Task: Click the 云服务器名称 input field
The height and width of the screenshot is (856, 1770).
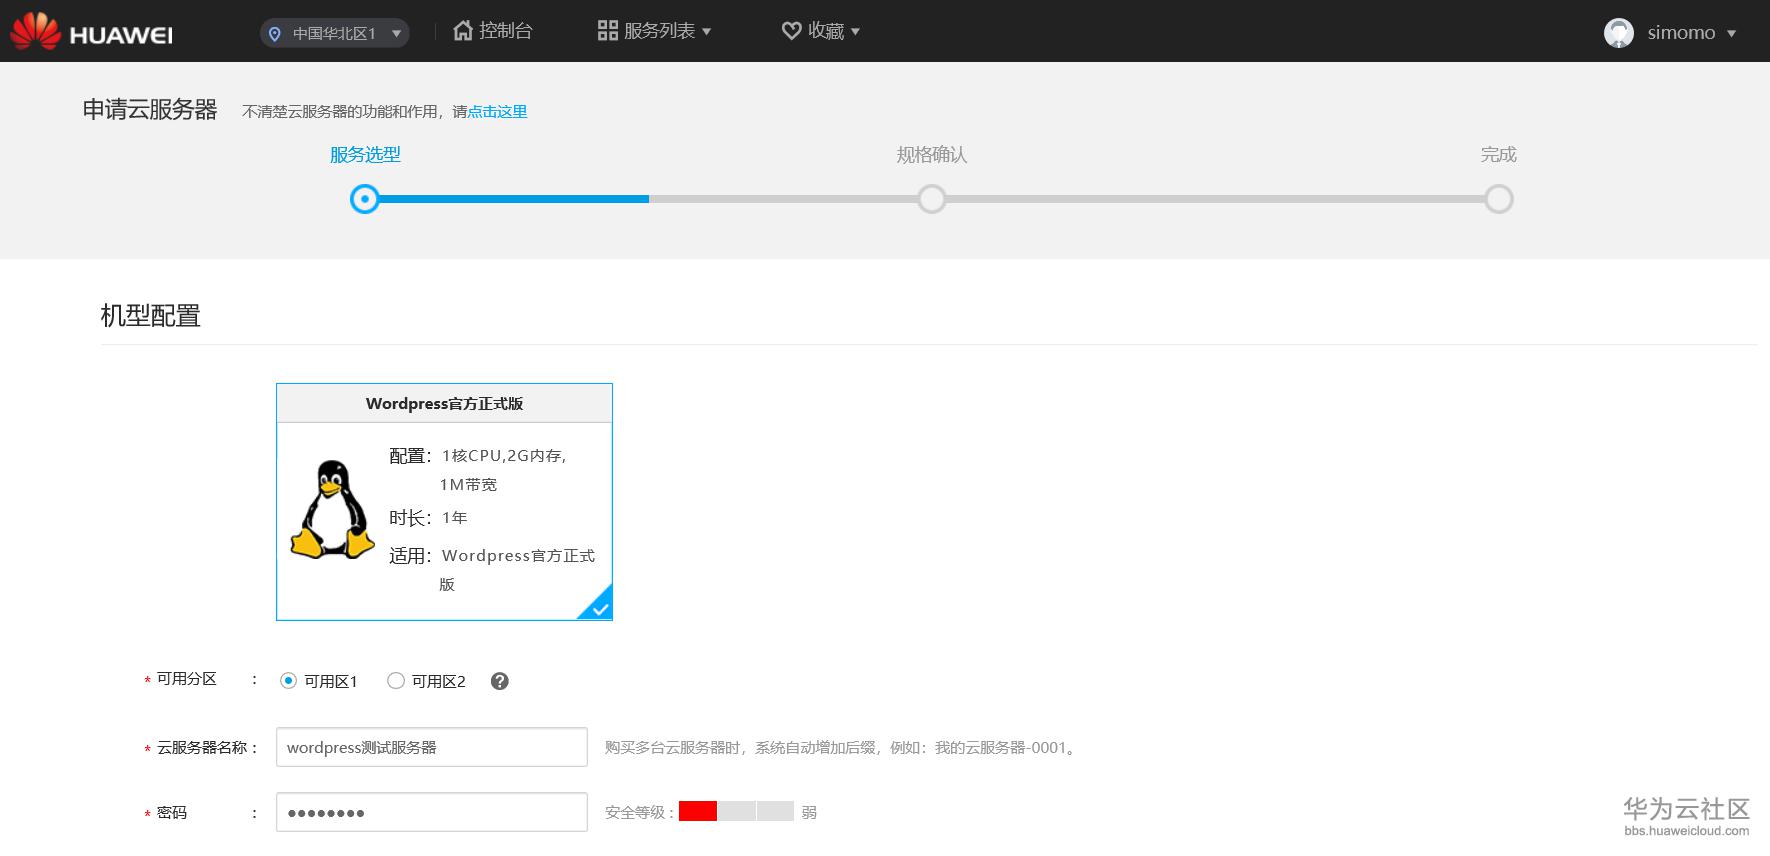Action: click(432, 747)
